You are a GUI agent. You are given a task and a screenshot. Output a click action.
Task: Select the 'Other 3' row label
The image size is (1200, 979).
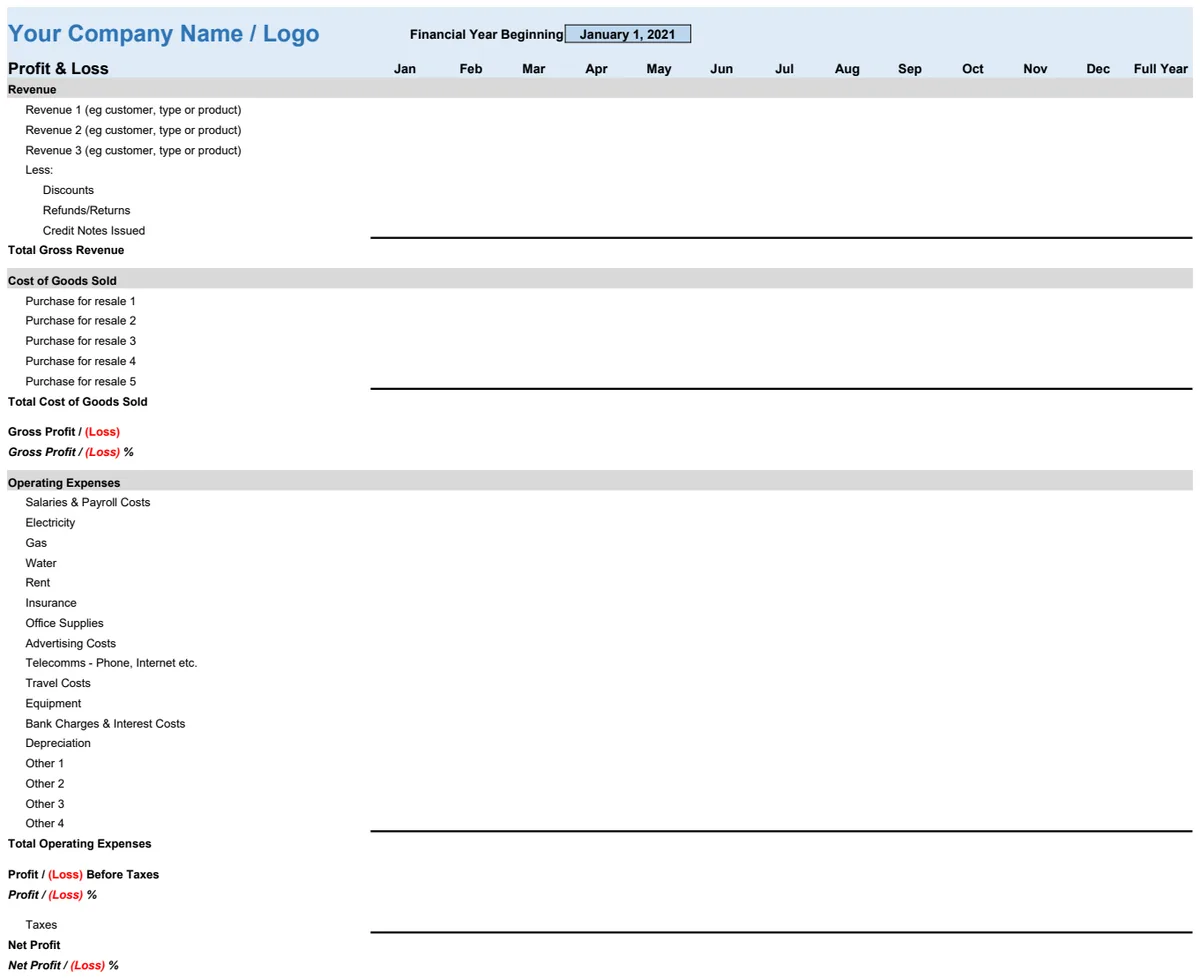click(45, 803)
